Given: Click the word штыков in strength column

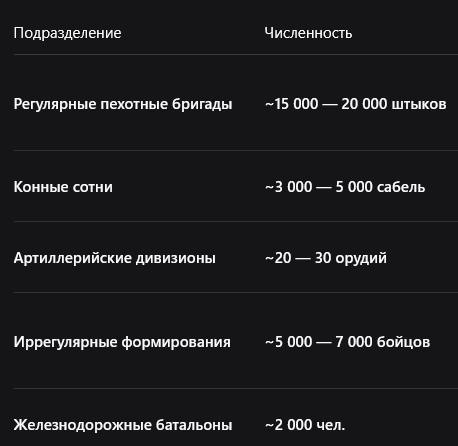Looking at the screenshot, I should (x=419, y=104).
